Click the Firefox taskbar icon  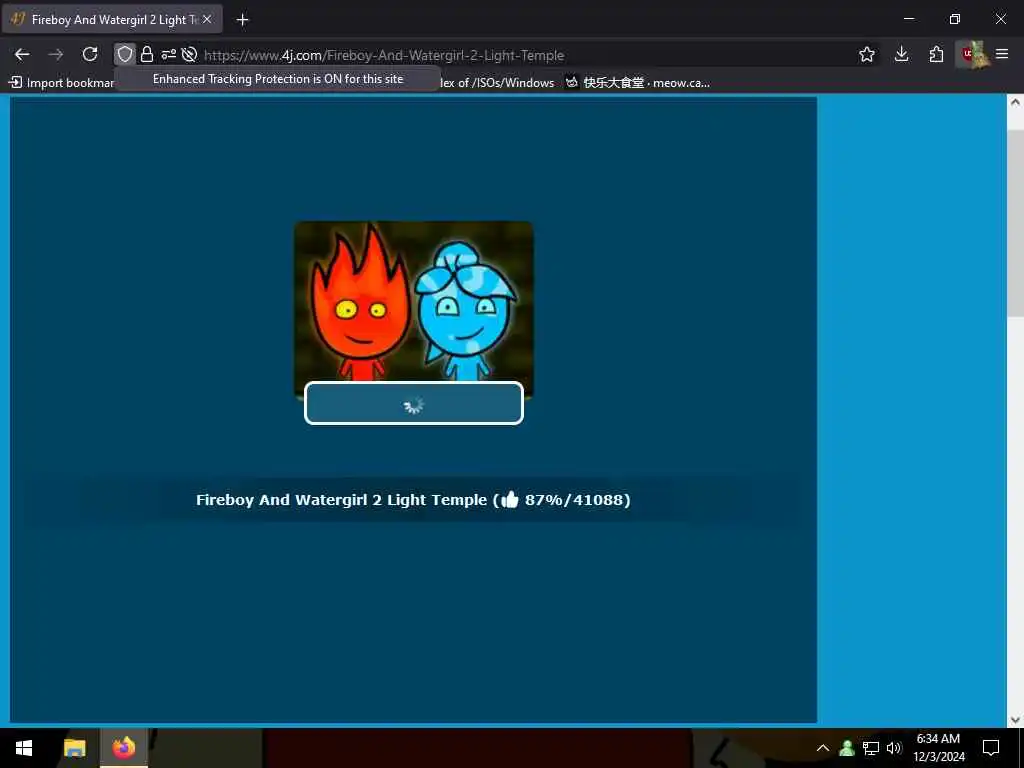(123, 748)
